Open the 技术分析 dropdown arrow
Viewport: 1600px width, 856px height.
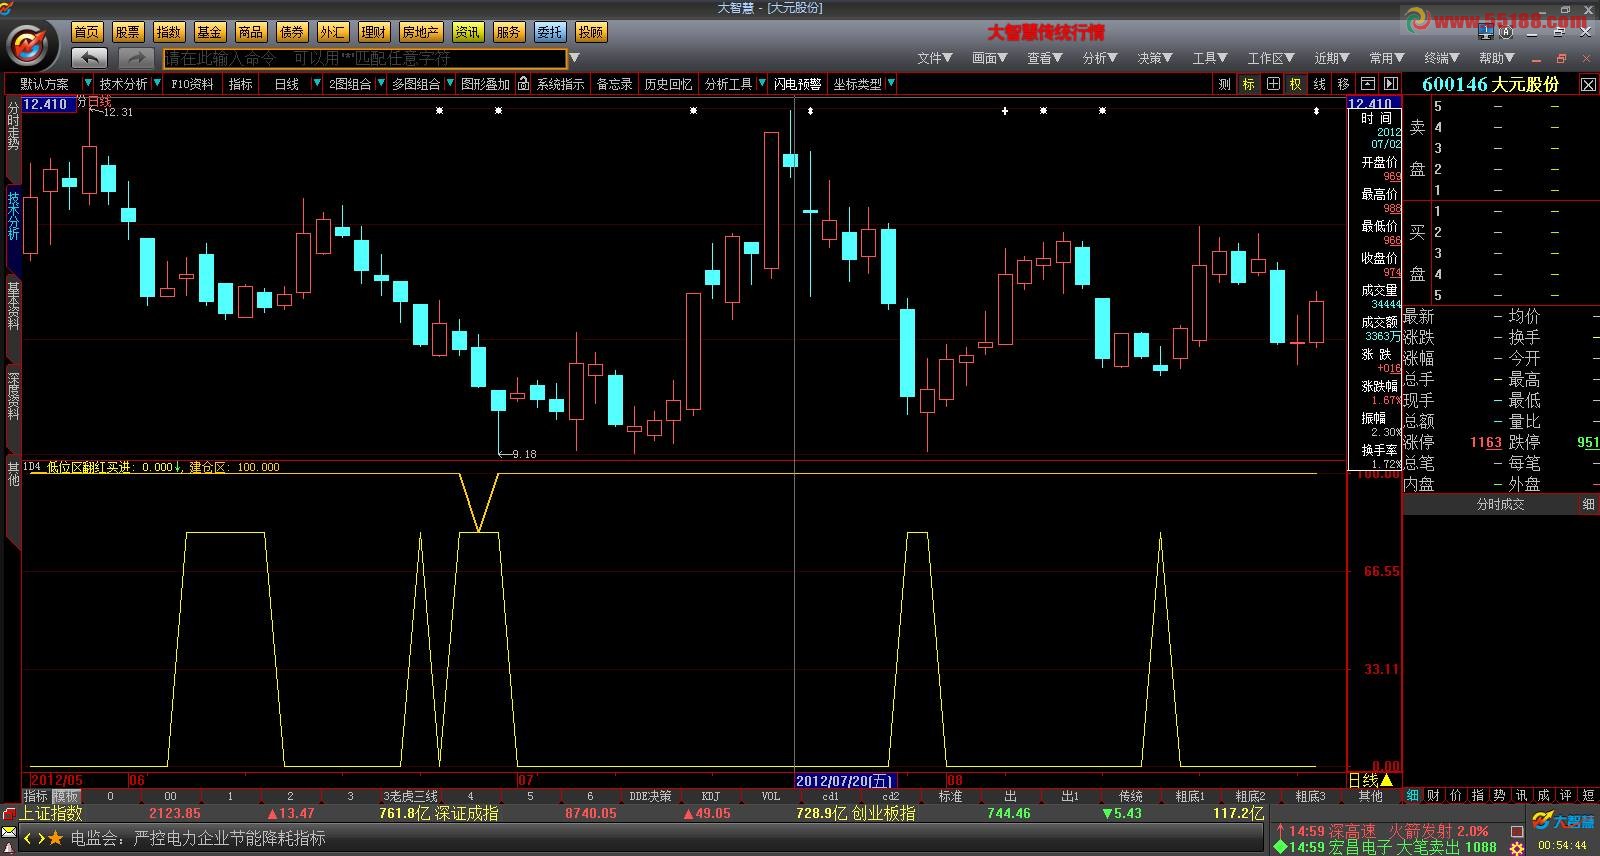pyautogui.click(x=157, y=84)
